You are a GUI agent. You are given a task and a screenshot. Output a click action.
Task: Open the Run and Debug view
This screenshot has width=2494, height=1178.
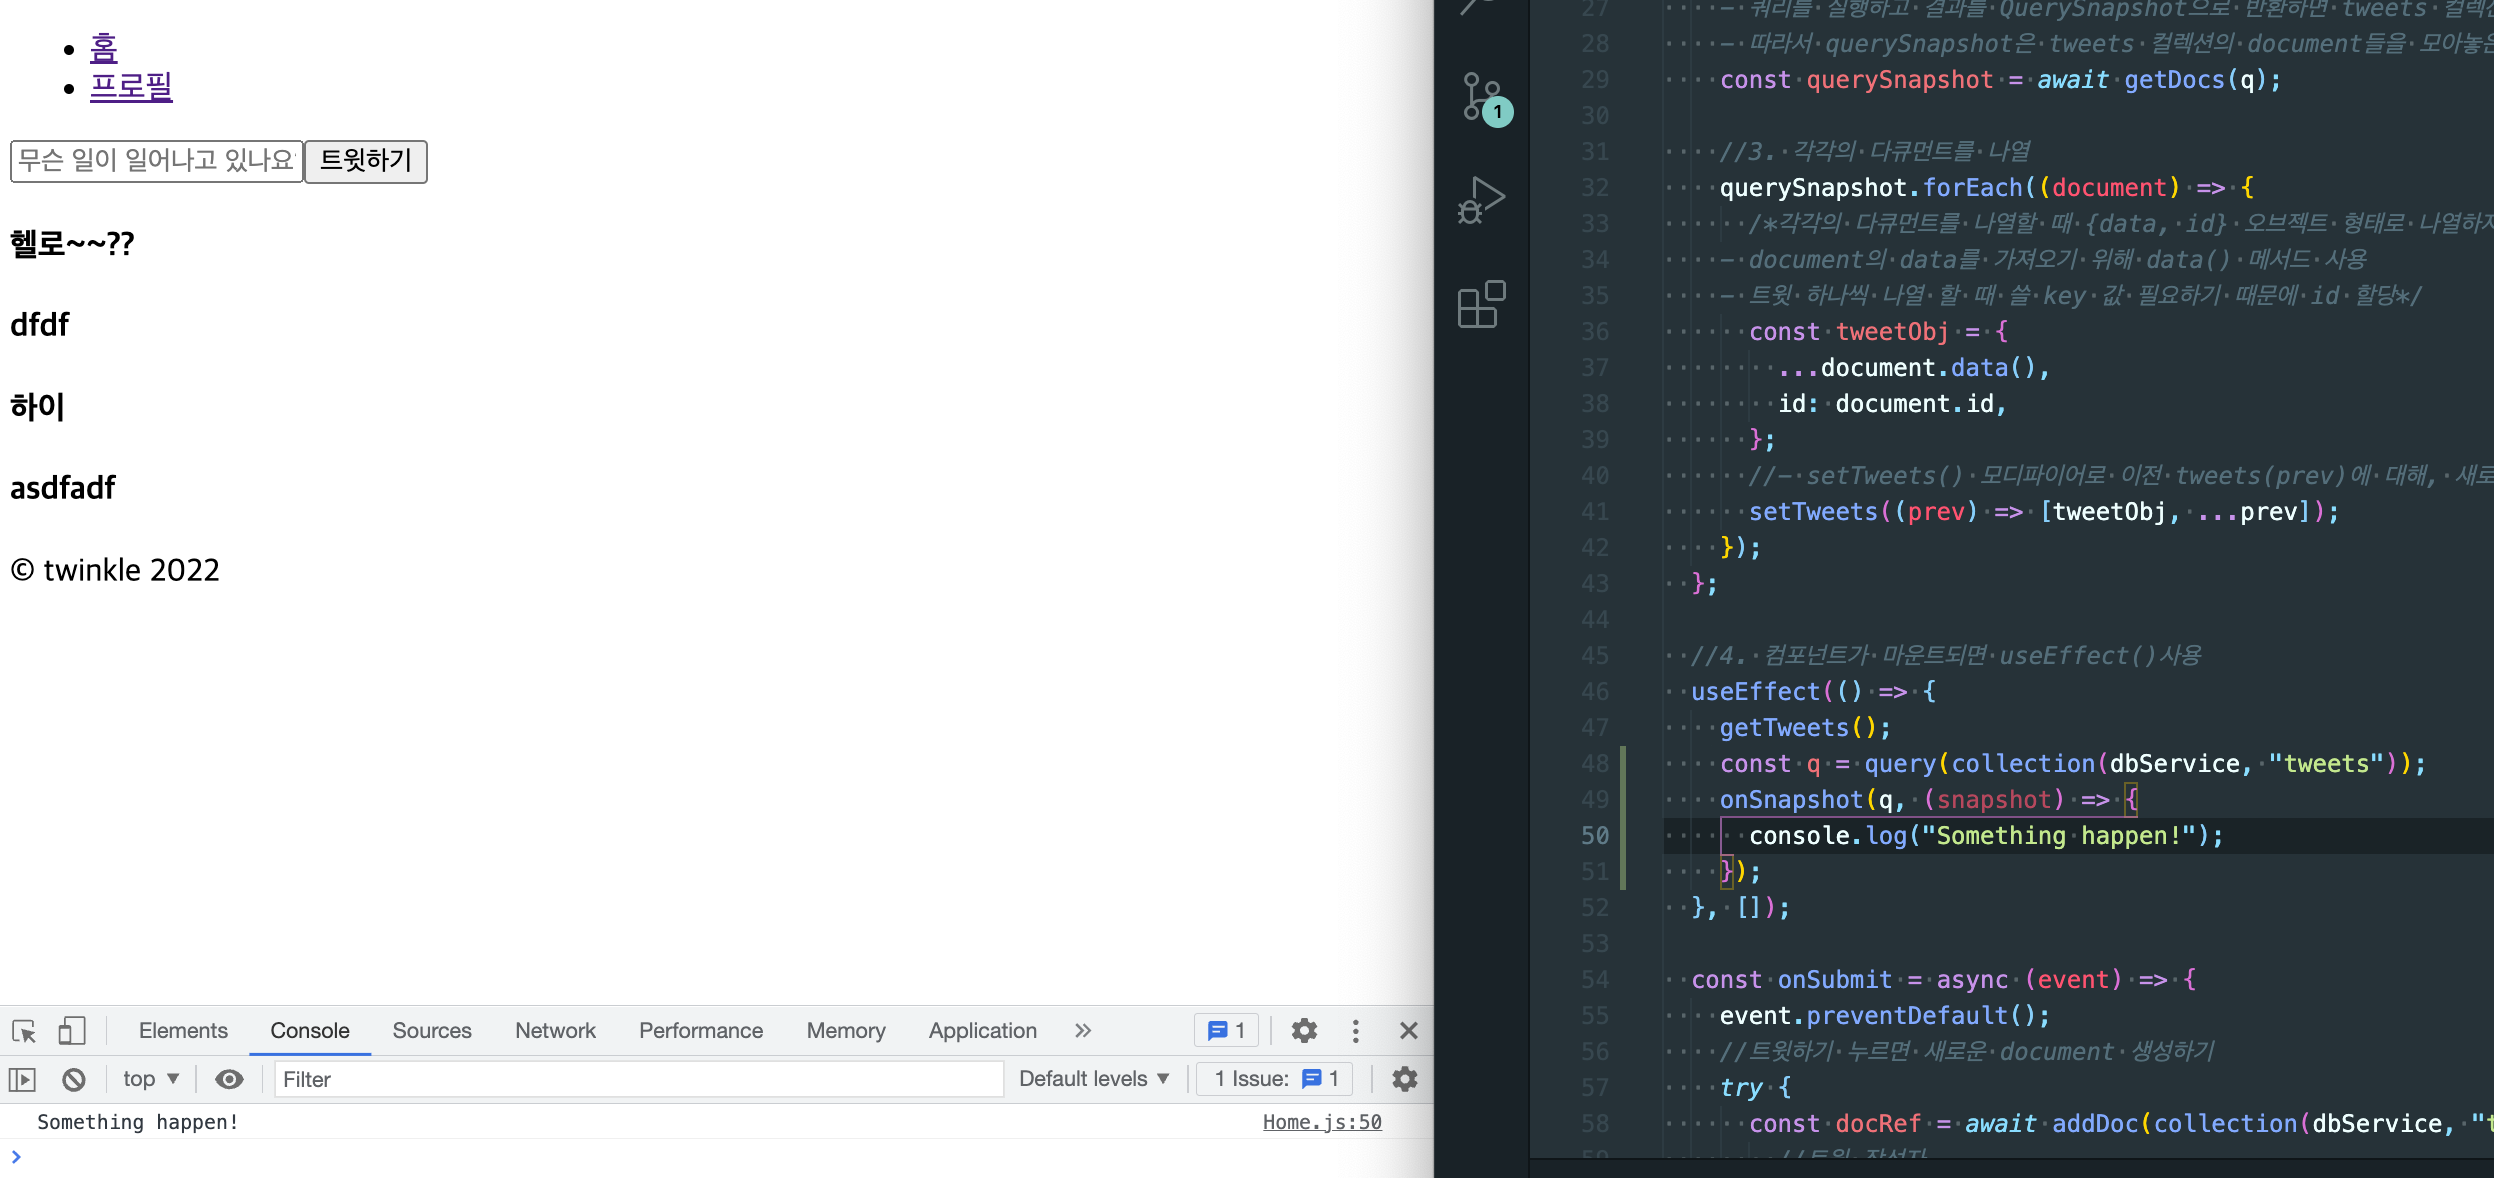click(1482, 200)
